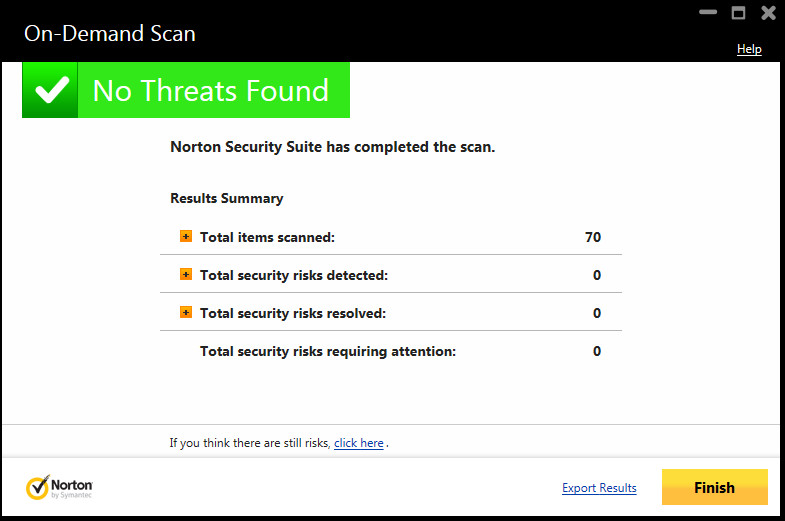Image resolution: width=785 pixels, height=521 pixels.
Task: Minimize the On-Demand Scan window
Action: (710, 14)
